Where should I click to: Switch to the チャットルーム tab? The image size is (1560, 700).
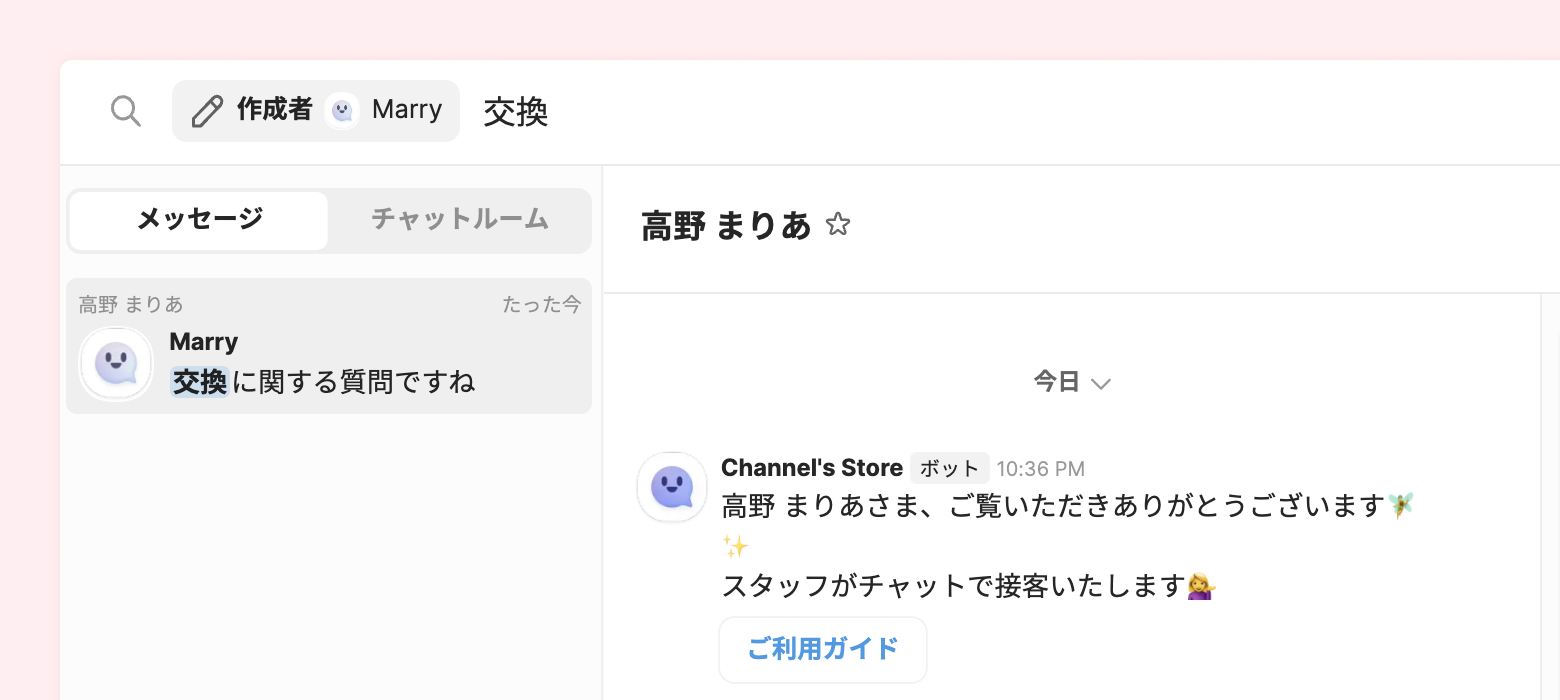(460, 220)
